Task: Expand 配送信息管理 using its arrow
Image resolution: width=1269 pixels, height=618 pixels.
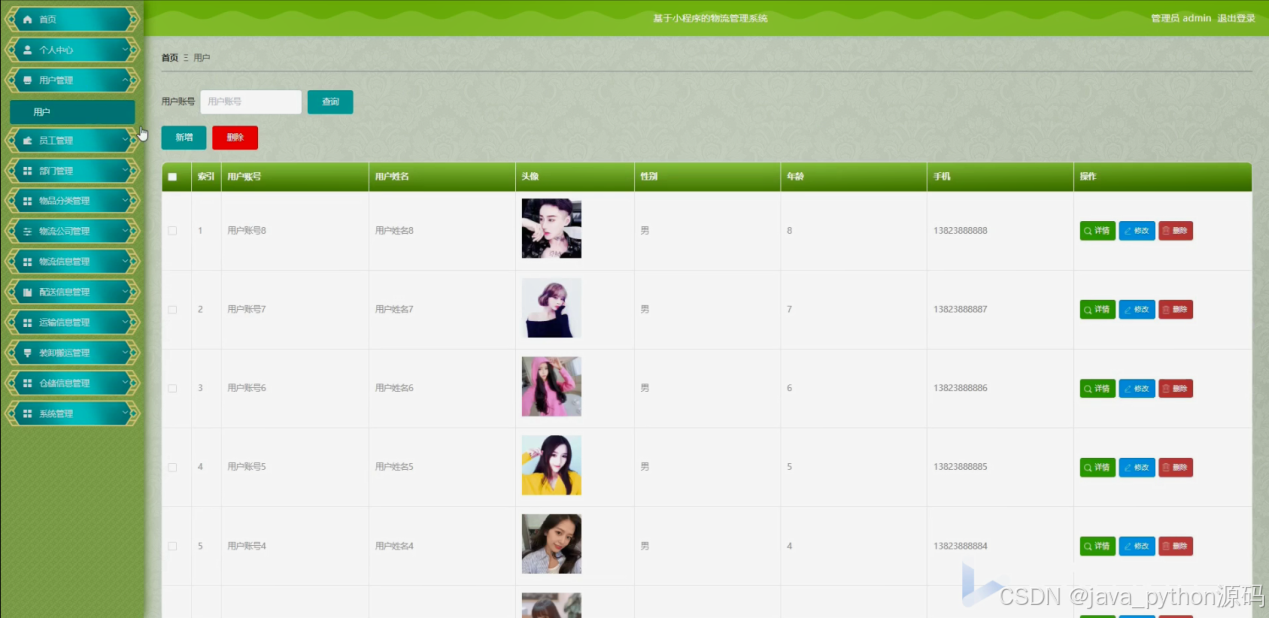Action: tap(125, 292)
